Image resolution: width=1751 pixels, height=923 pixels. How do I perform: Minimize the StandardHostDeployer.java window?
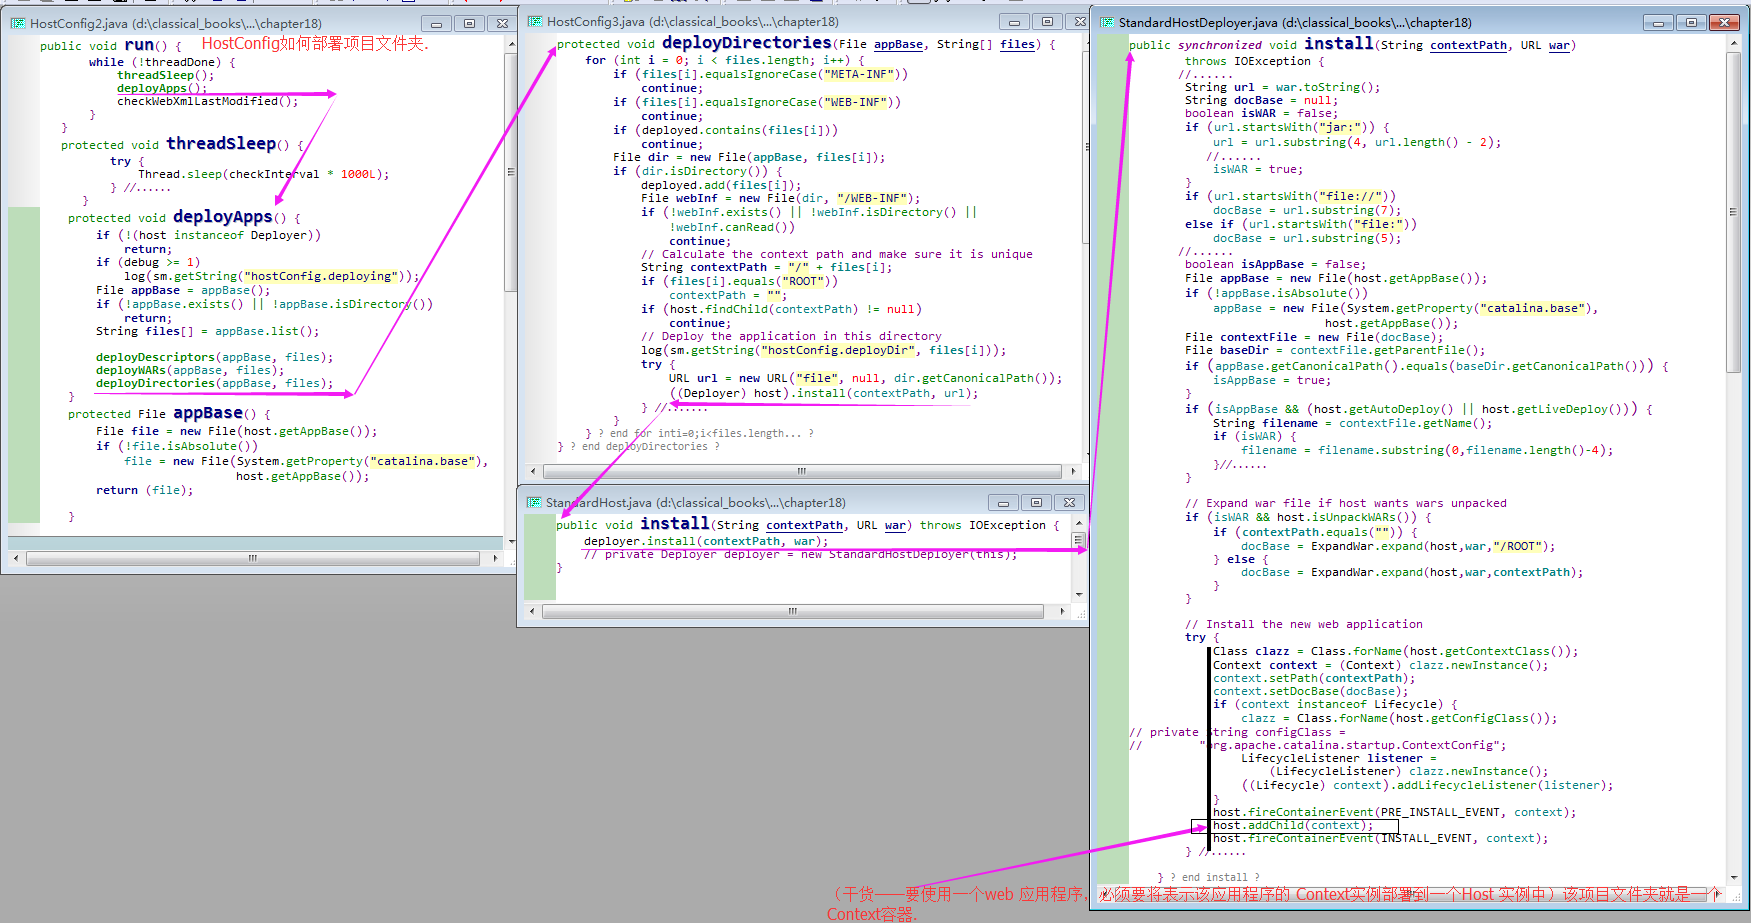1658,22
